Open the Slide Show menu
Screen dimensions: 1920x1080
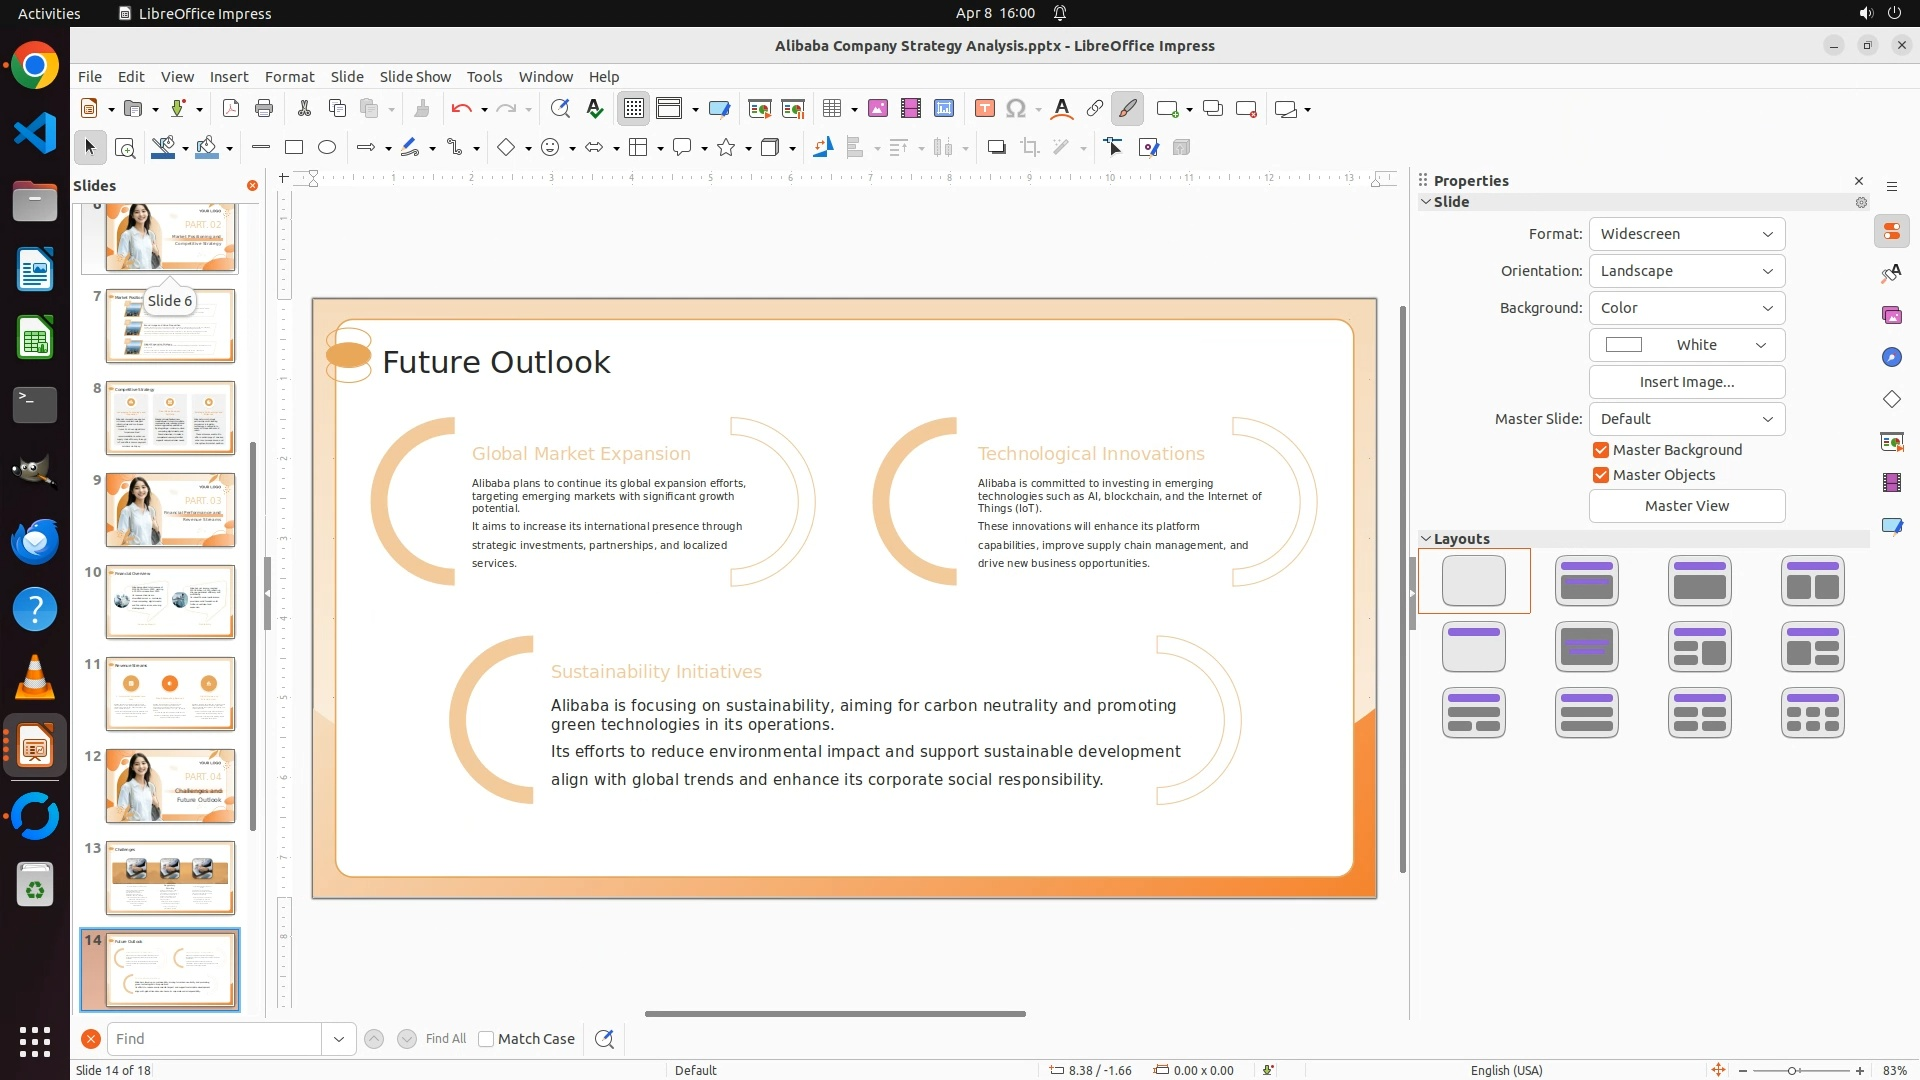pos(415,77)
